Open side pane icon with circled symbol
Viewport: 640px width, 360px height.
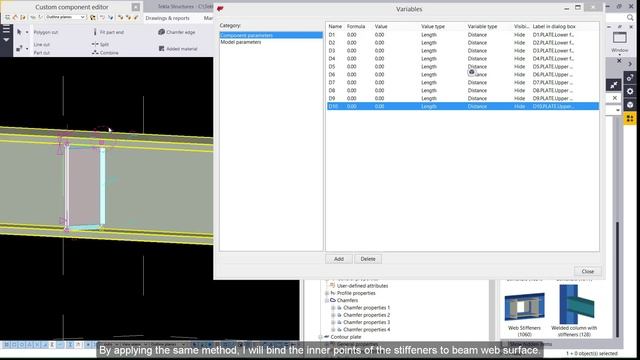[x=630, y=105]
